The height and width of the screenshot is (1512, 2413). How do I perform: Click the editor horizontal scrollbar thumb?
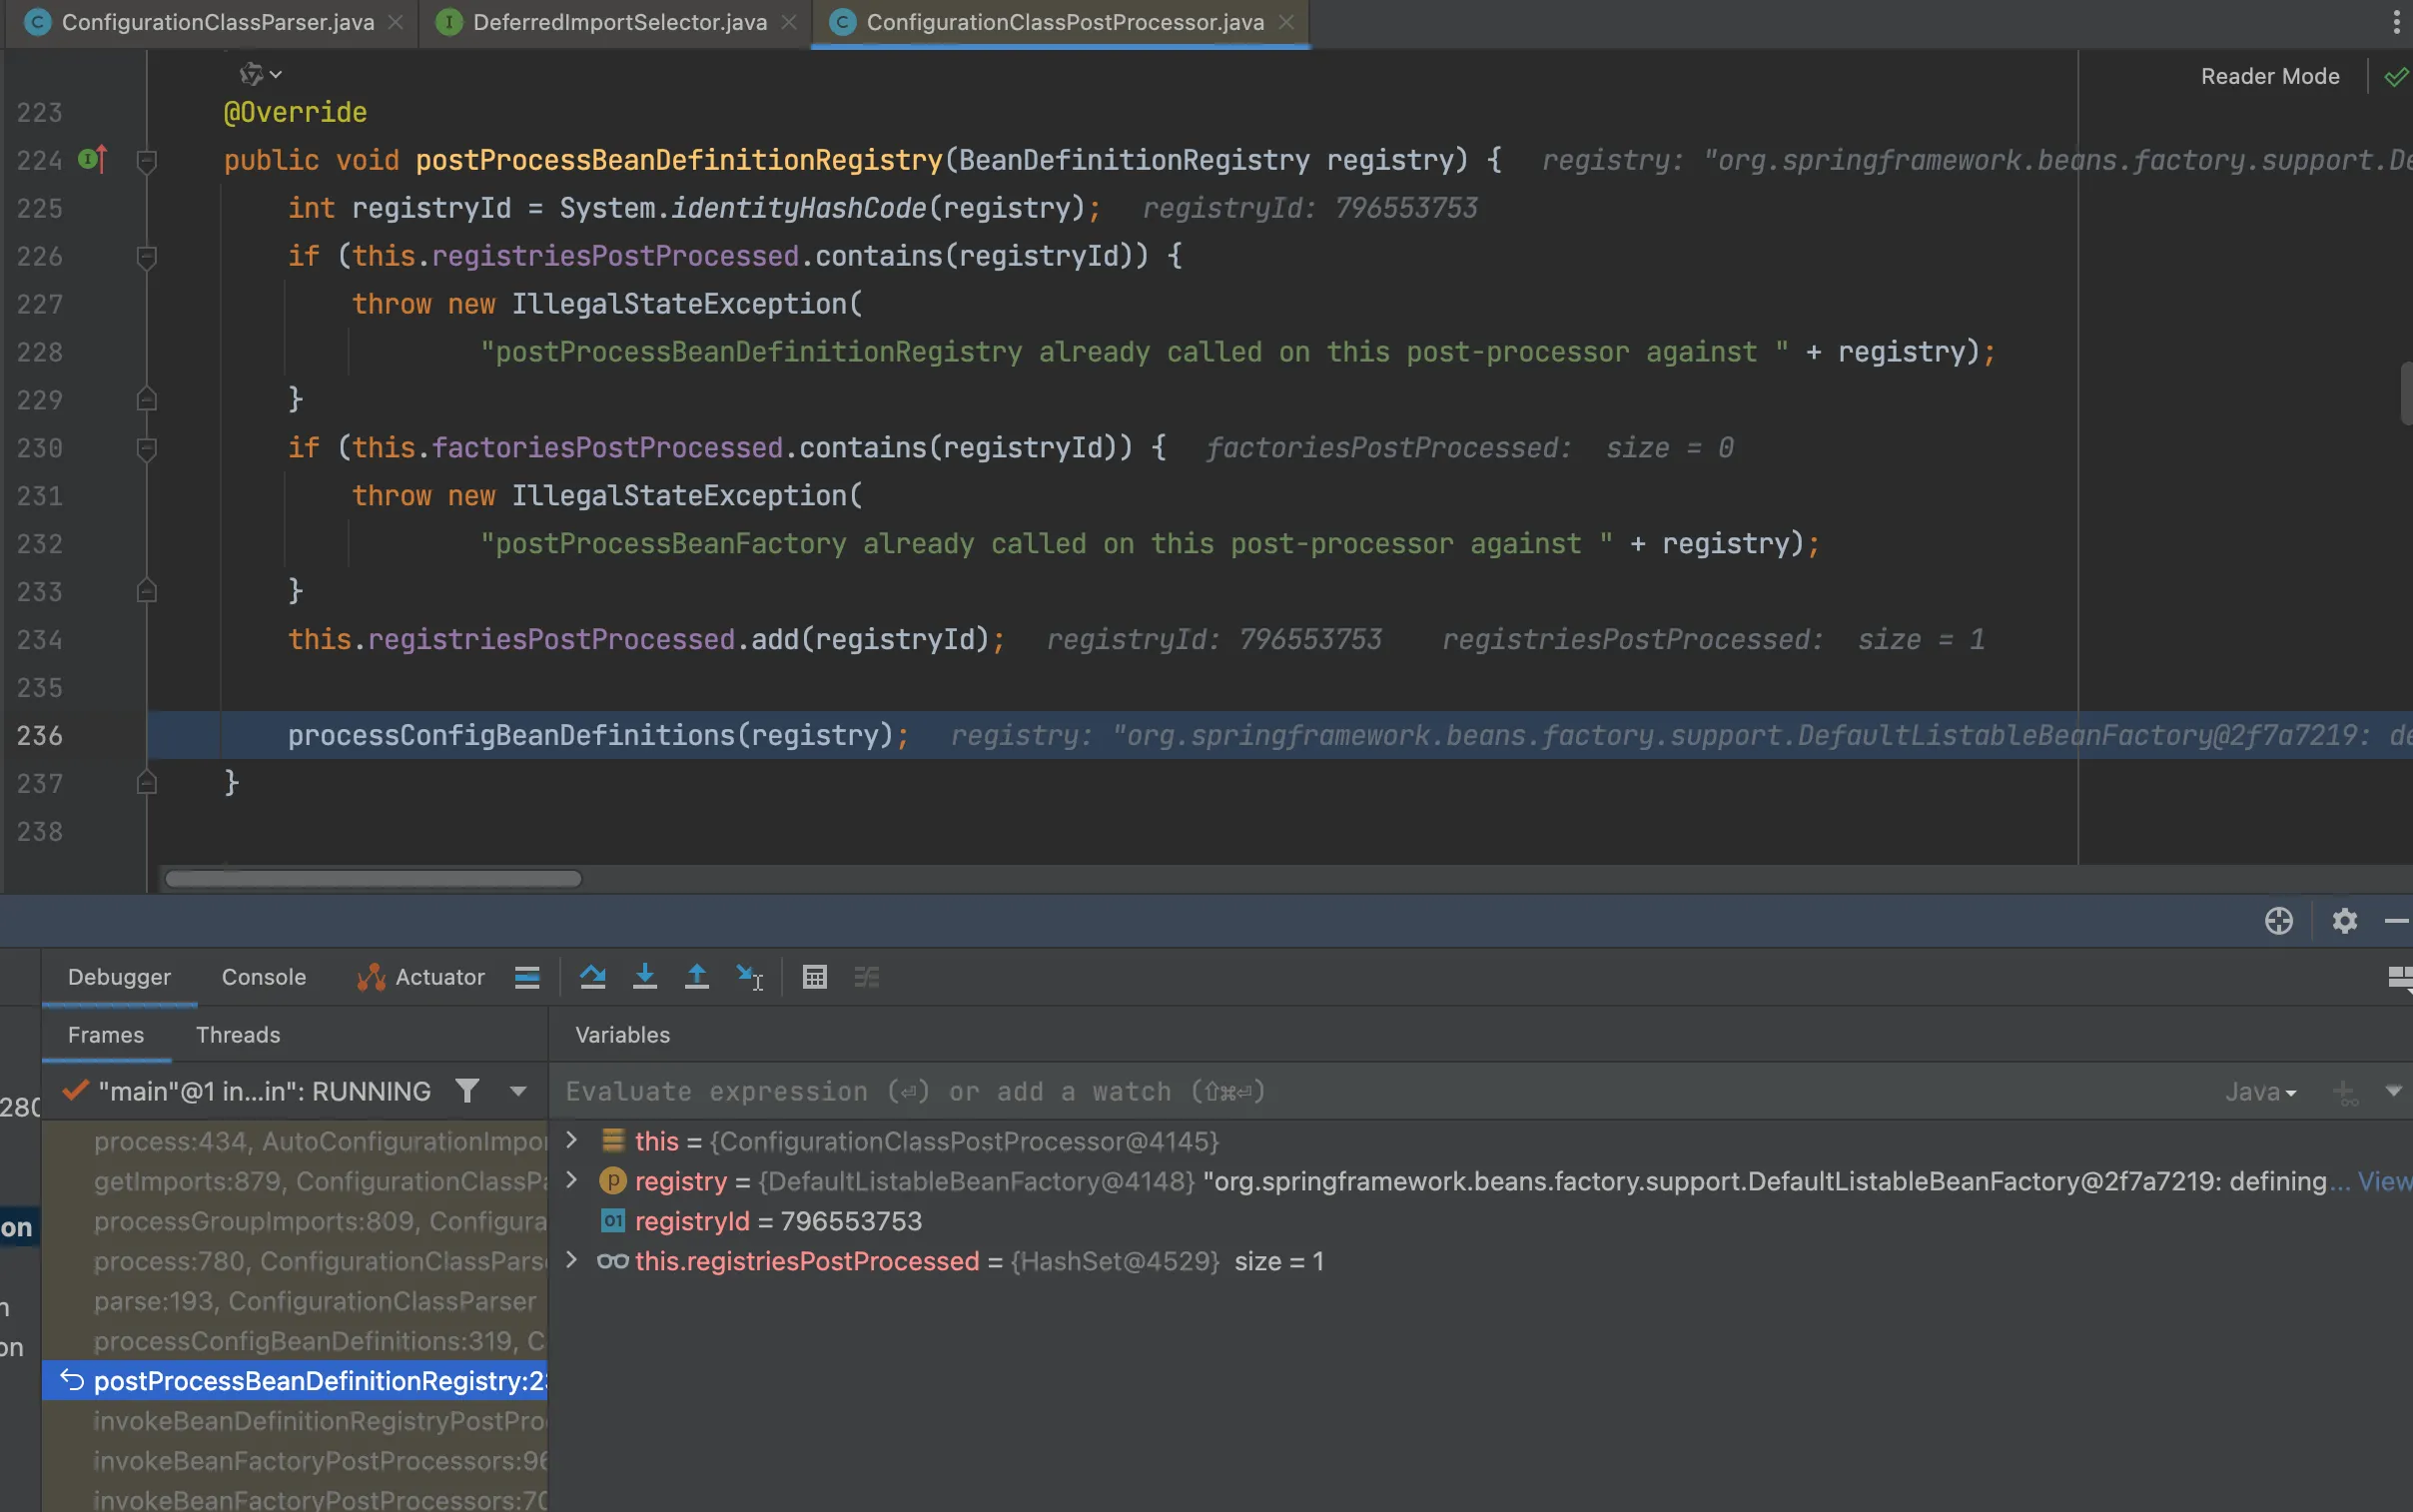(x=373, y=879)
